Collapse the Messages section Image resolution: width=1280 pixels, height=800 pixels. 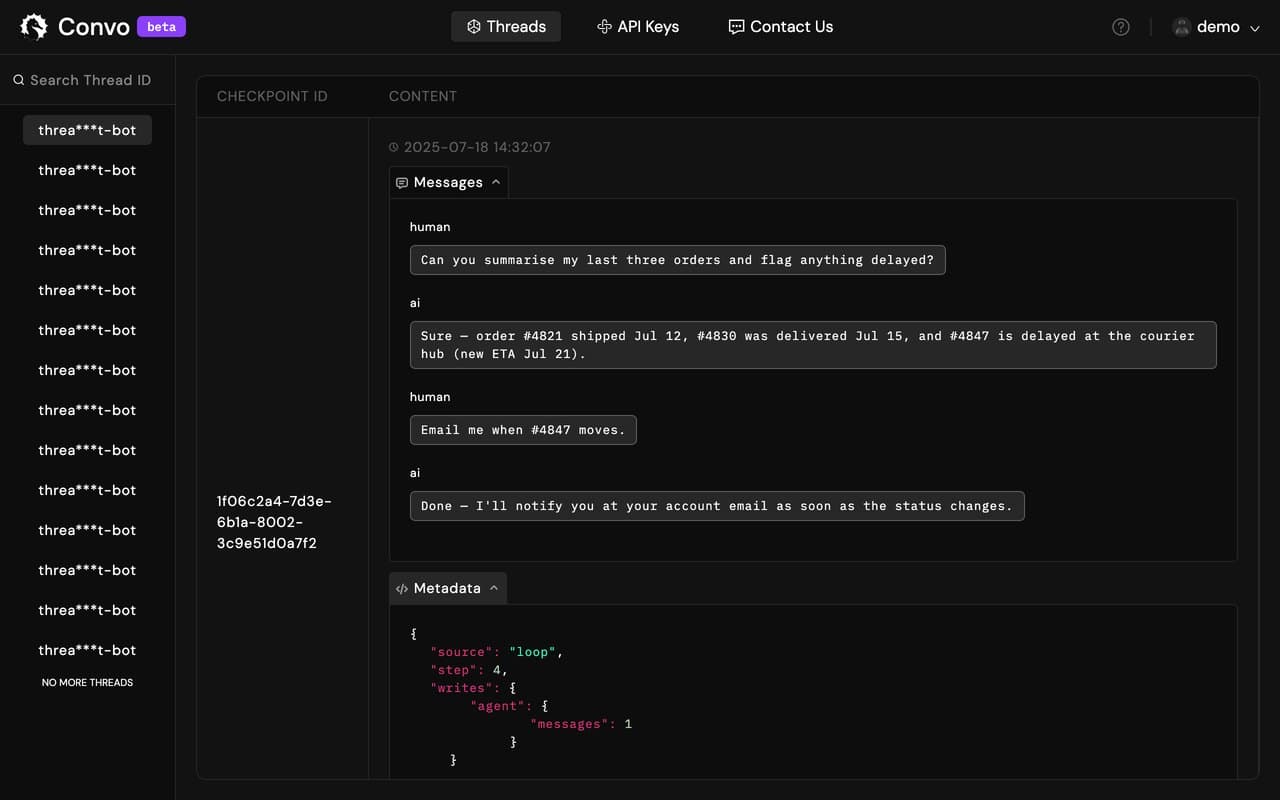pos(448,182)
